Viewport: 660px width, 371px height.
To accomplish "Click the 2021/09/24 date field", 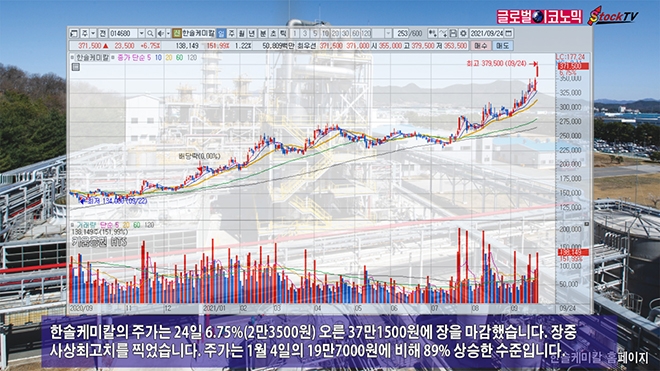I will tap(486, 33).
